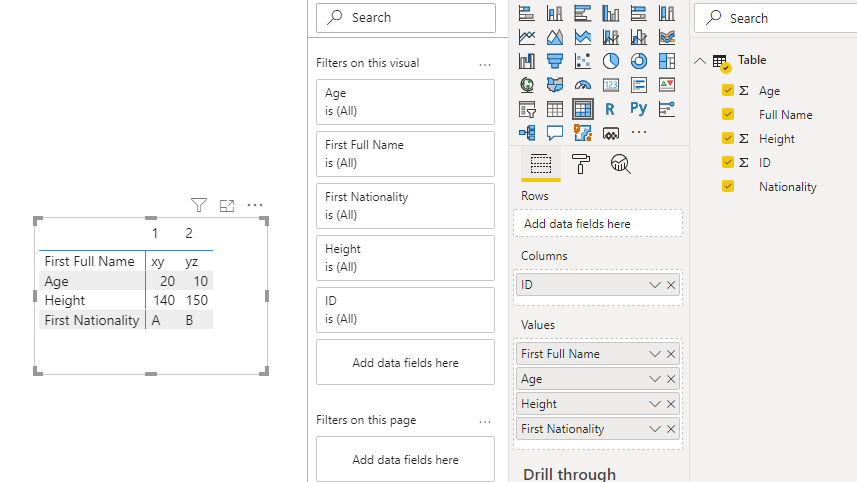Select the Q&A speech bubble visualization
Image resolution: width=857 pixels, height=482 pixels.
click(x=555, y=133)
